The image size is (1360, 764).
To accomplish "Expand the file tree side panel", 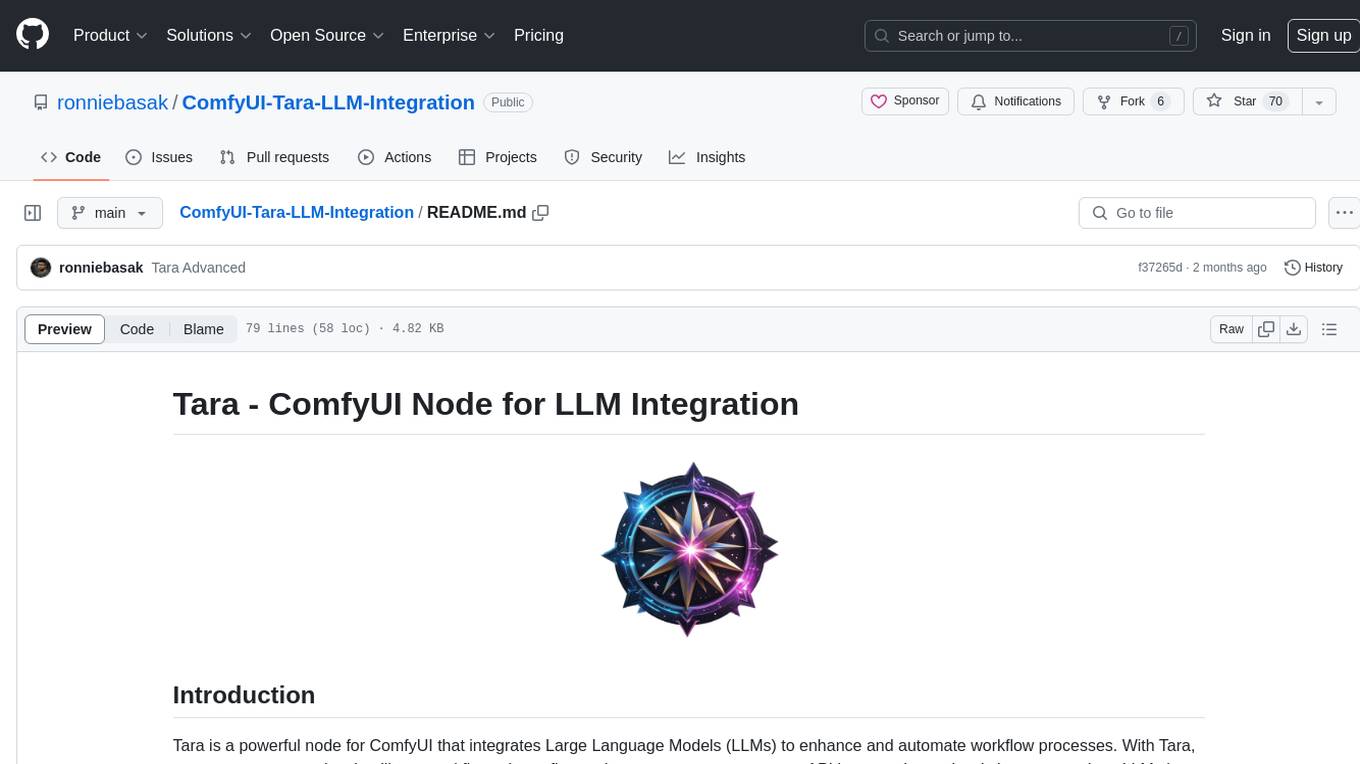I will [x=32, y=213].
